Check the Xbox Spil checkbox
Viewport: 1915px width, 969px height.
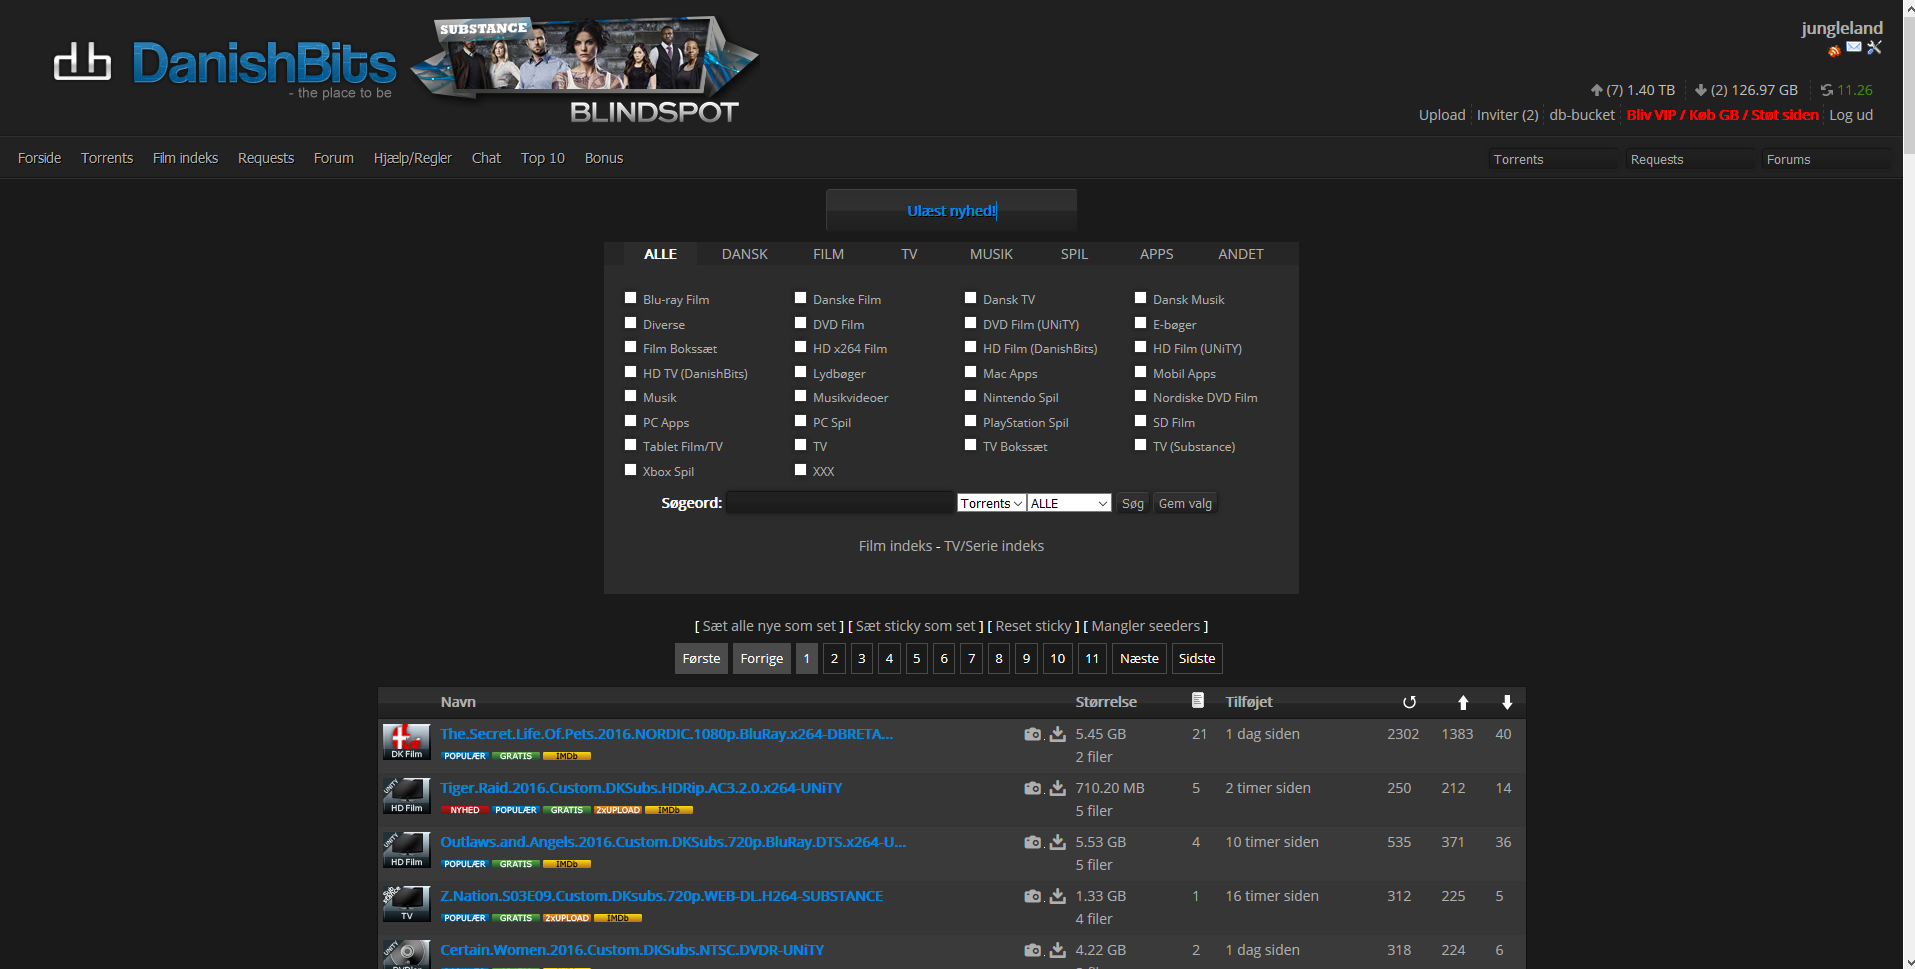point(630,470)
